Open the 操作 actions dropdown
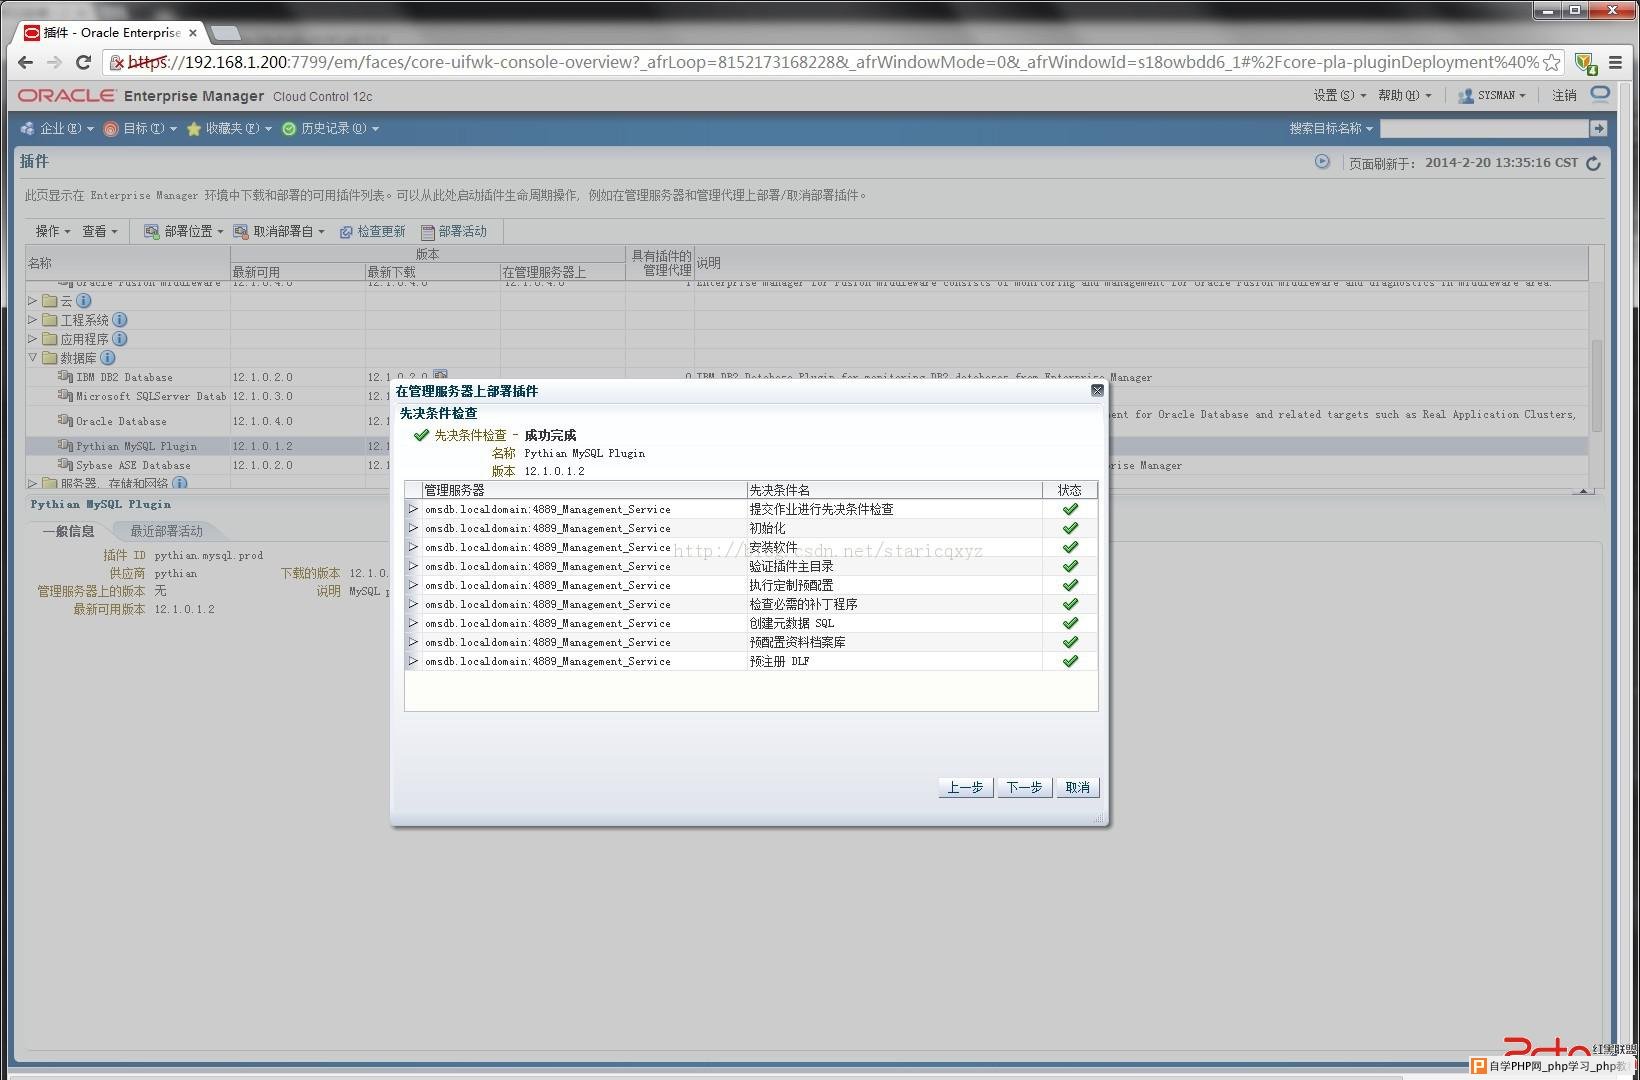 pos(53,231)
